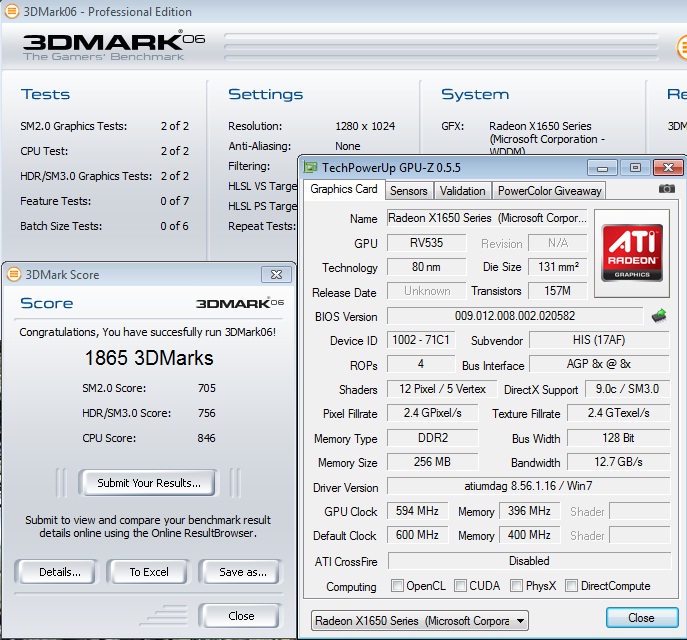Click the Bandwidth 12.7 GB/s field

pyautogui.click(x=619, y=462)
